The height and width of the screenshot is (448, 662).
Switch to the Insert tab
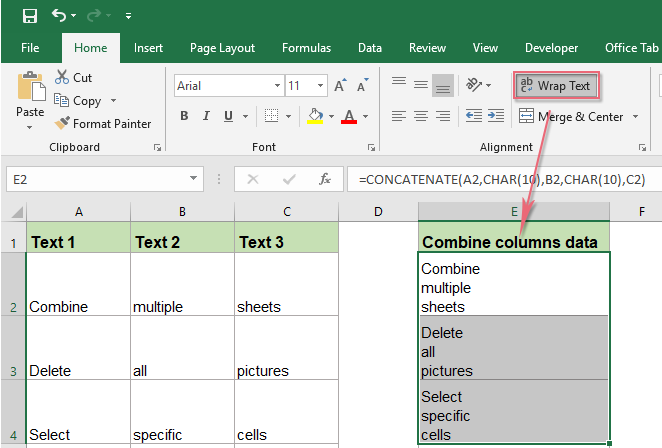(148, 48)
